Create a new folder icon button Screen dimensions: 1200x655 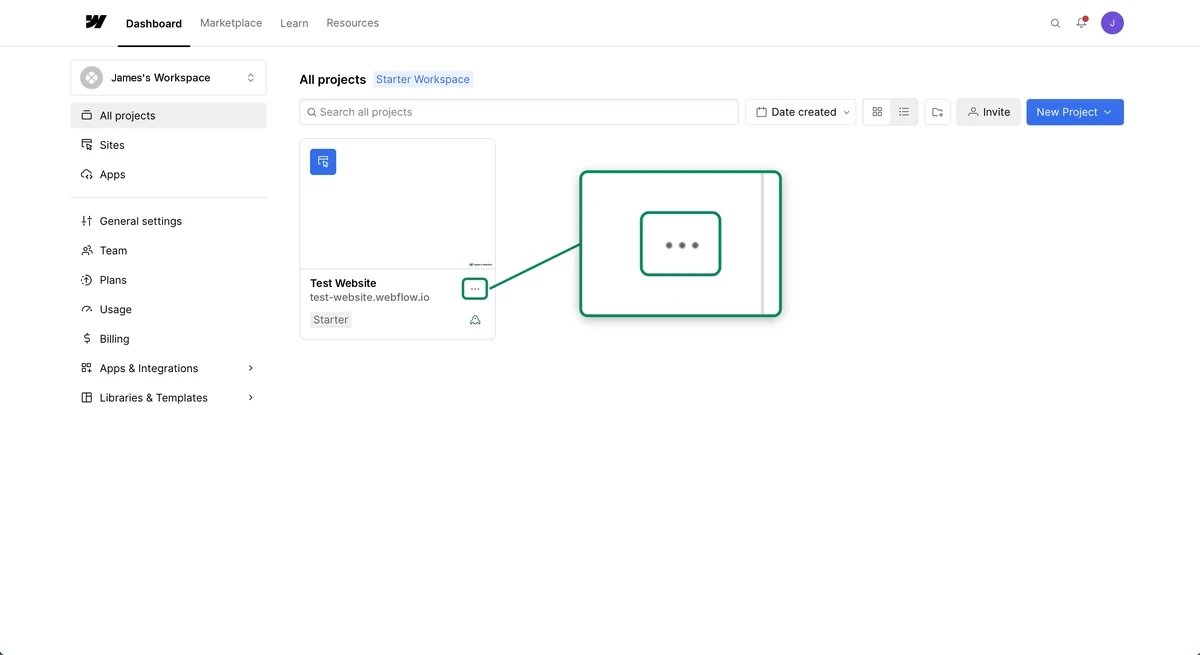click(x=937, y=112)
